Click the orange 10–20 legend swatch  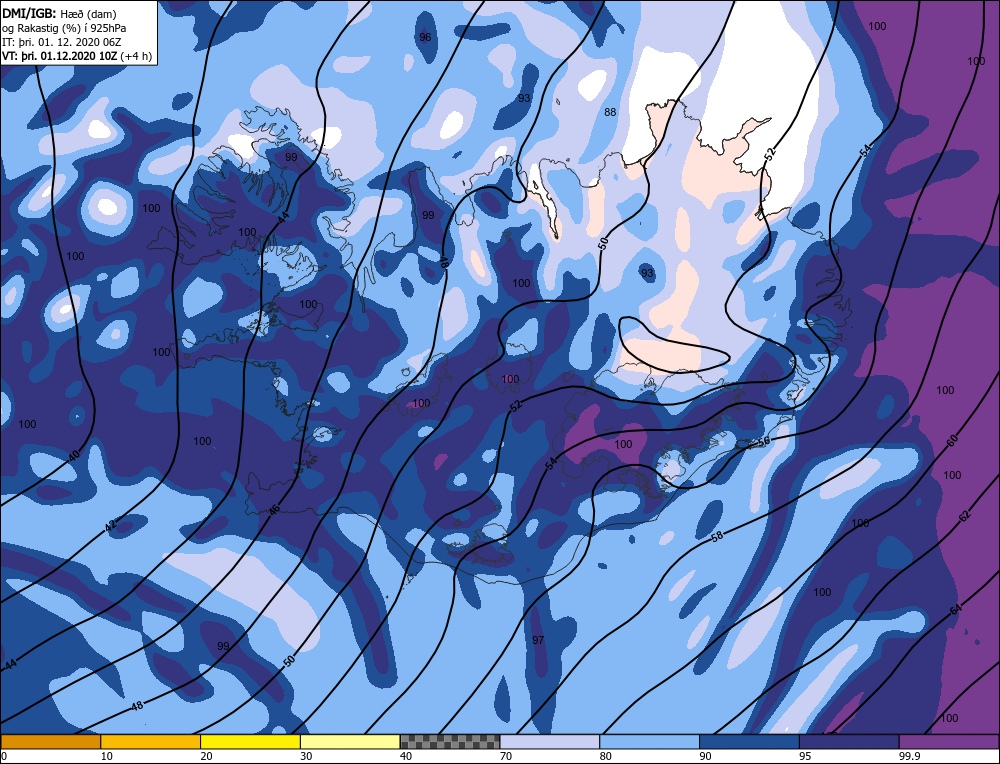[151, 742]
